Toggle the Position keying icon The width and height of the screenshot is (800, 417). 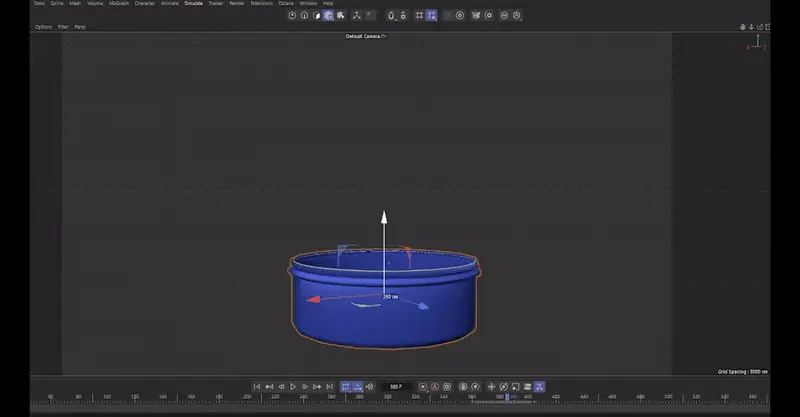[x=491, y=387]
